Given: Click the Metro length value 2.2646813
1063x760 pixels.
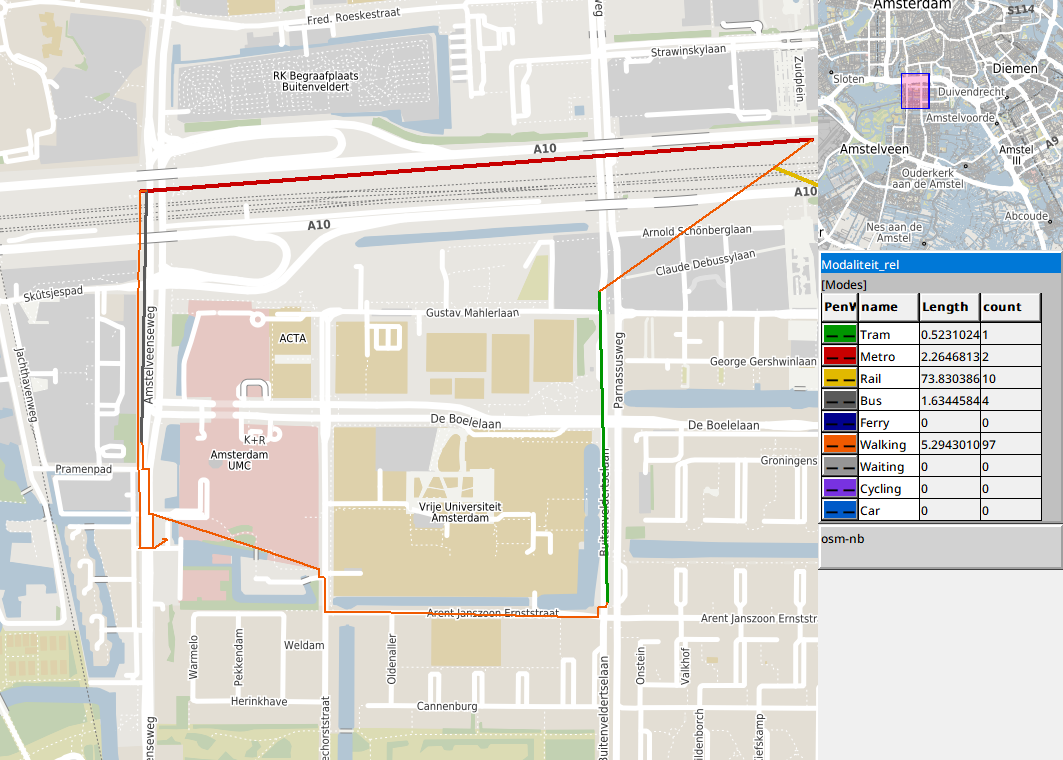Looking at the screenshot, I should [950, 357].
